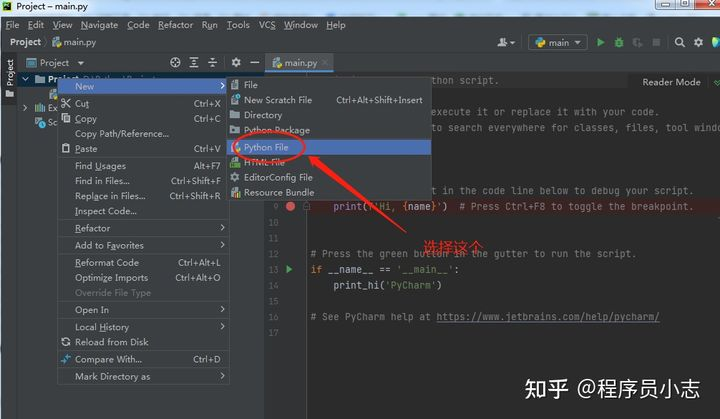Screen dimensions: 720x419
Task: Click Cut scissors icon in context menu
Action: tap(66, 103)
